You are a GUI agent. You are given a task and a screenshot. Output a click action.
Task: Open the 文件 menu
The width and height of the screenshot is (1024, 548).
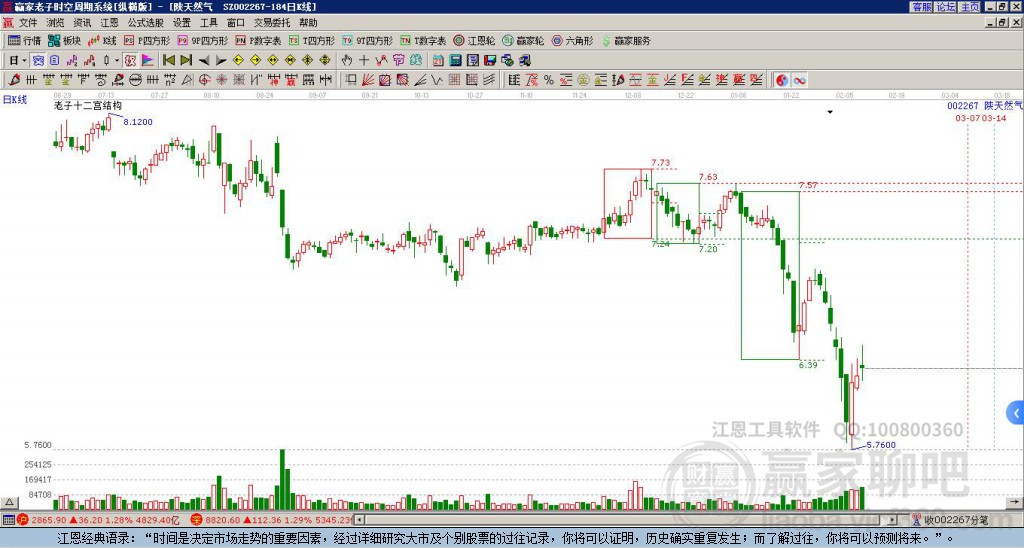[x=27, y=23]
